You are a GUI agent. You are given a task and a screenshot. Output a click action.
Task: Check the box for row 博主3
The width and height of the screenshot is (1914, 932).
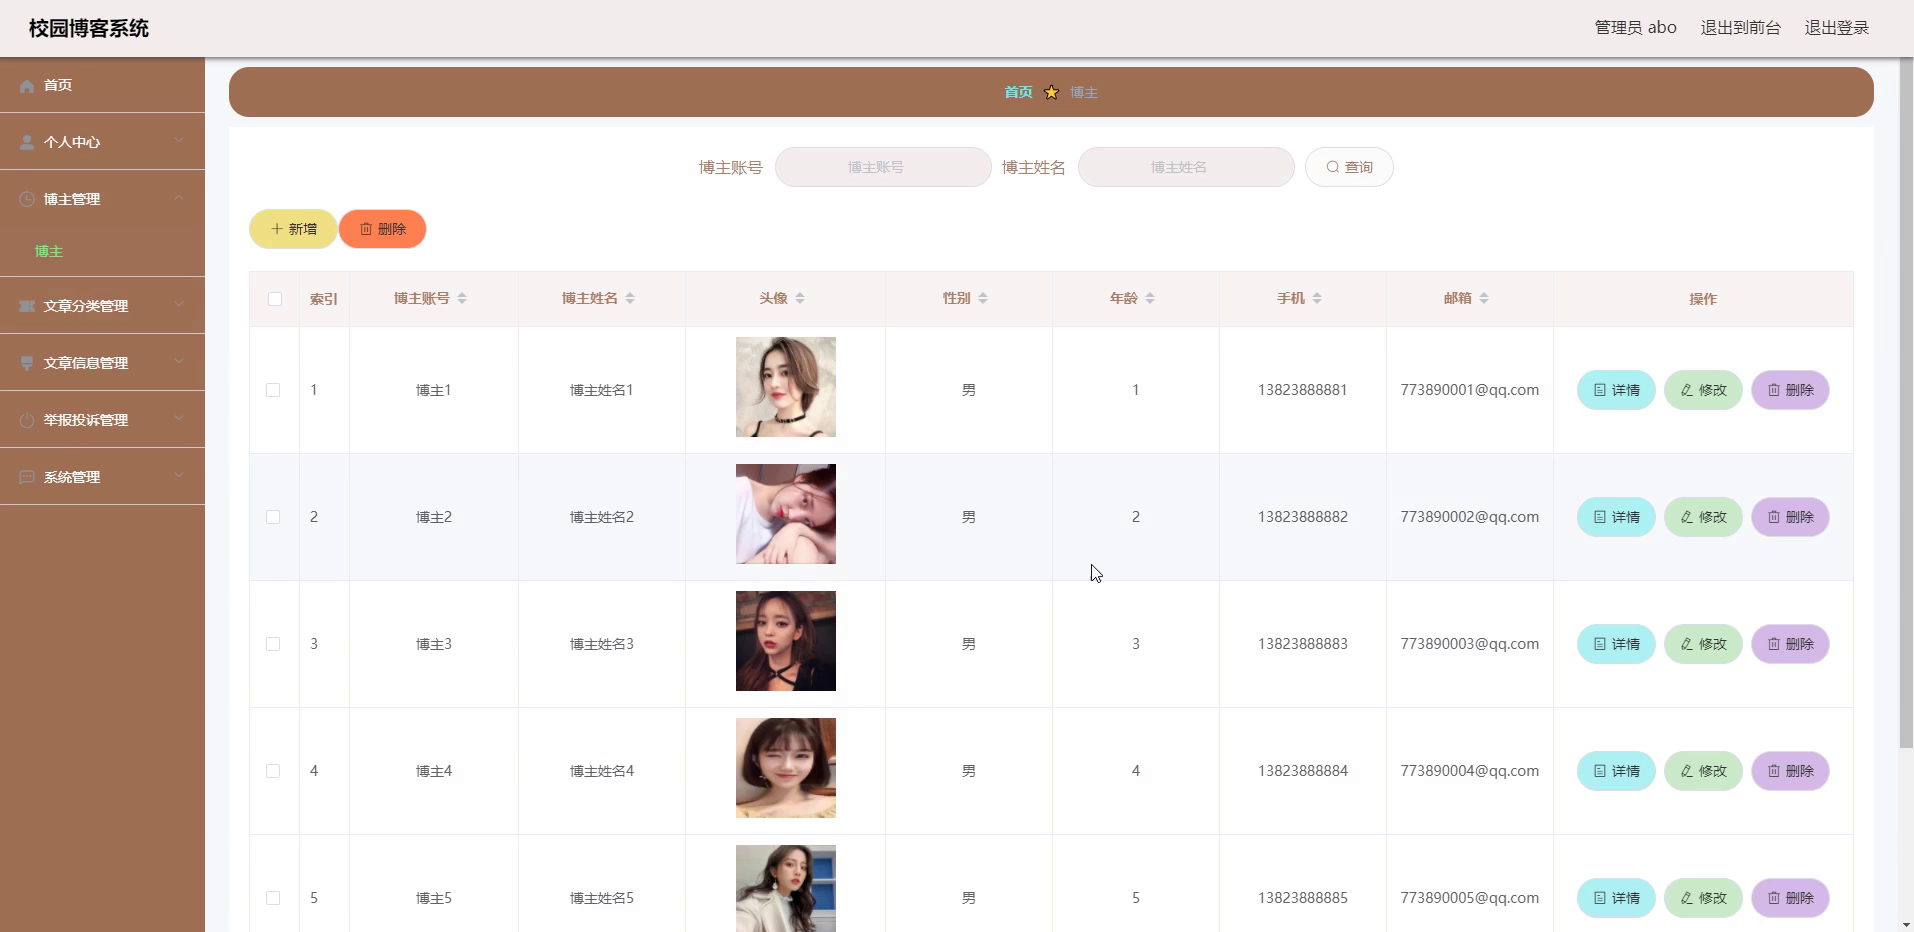[x=273, y=644]
